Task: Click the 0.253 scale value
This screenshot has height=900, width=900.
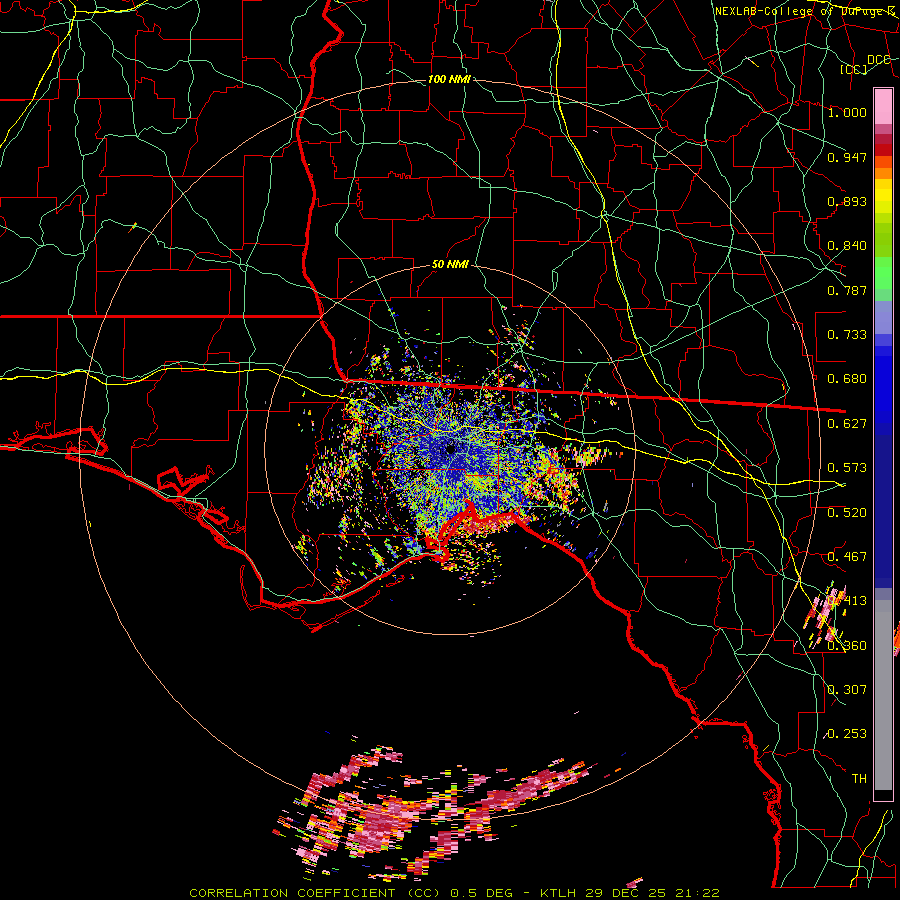Action: [x=847, y=734]
